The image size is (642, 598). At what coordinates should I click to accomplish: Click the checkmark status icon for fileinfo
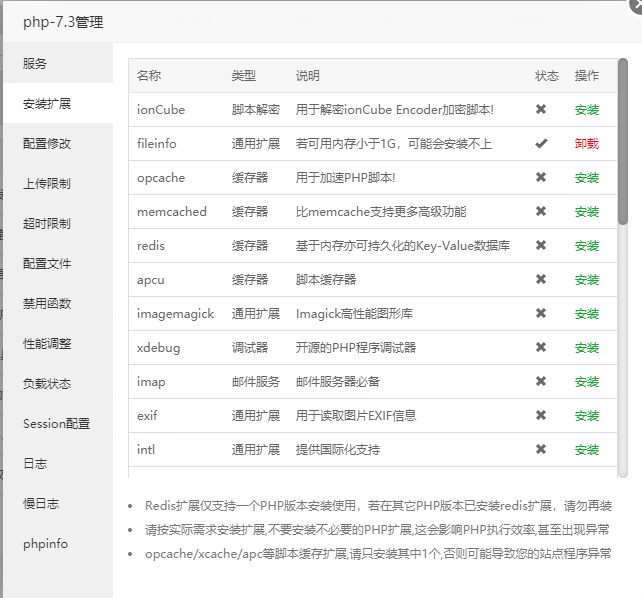[x=541, y=143]
